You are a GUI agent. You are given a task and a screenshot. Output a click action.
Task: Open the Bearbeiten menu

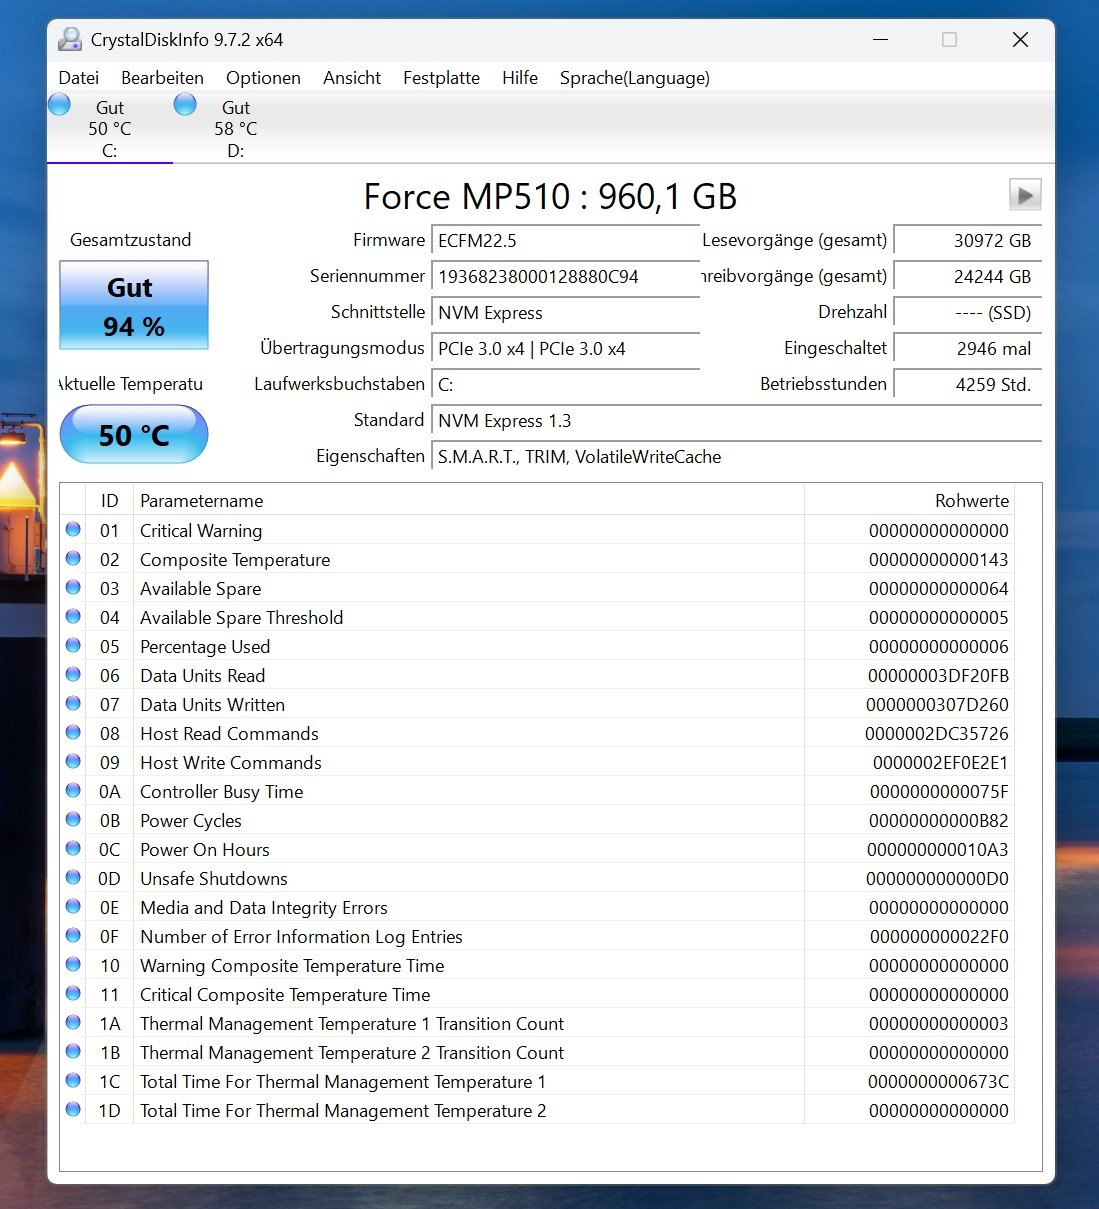tap(162, 78)
